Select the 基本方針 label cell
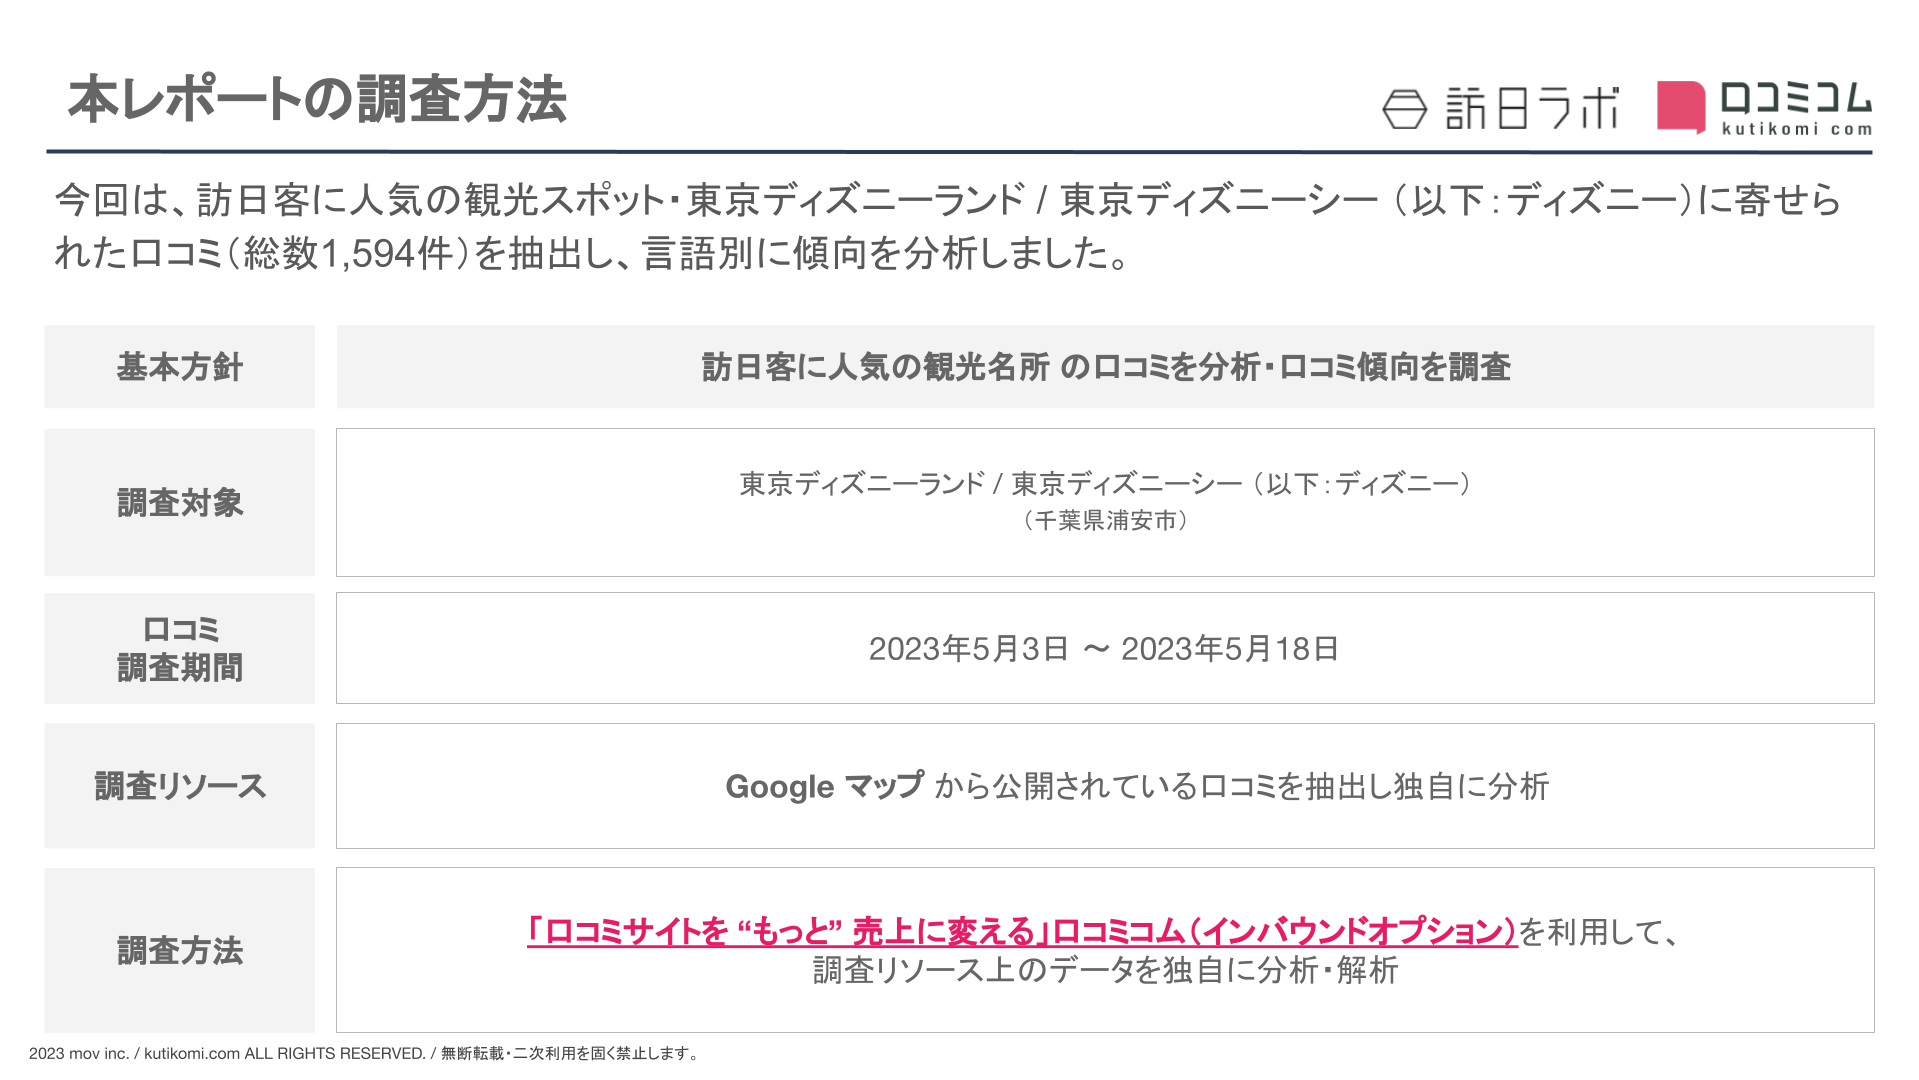 (180, 367)
